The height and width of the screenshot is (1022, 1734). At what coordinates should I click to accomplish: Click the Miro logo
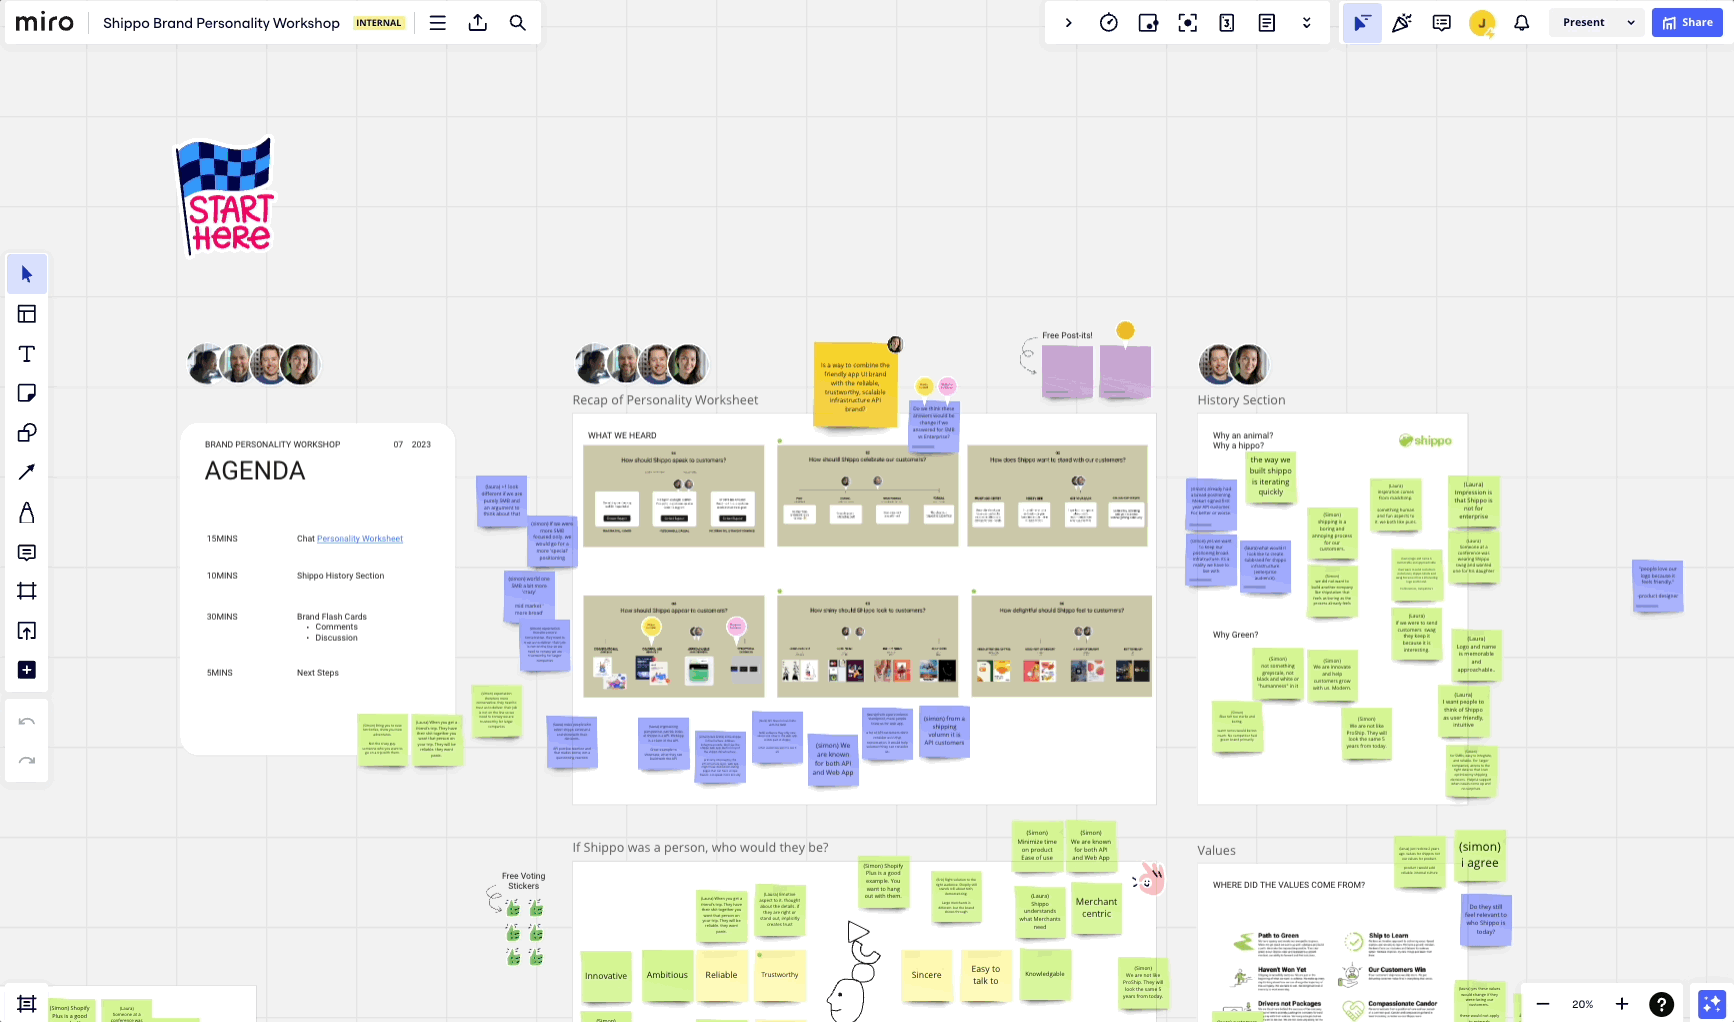coord(45,22)
